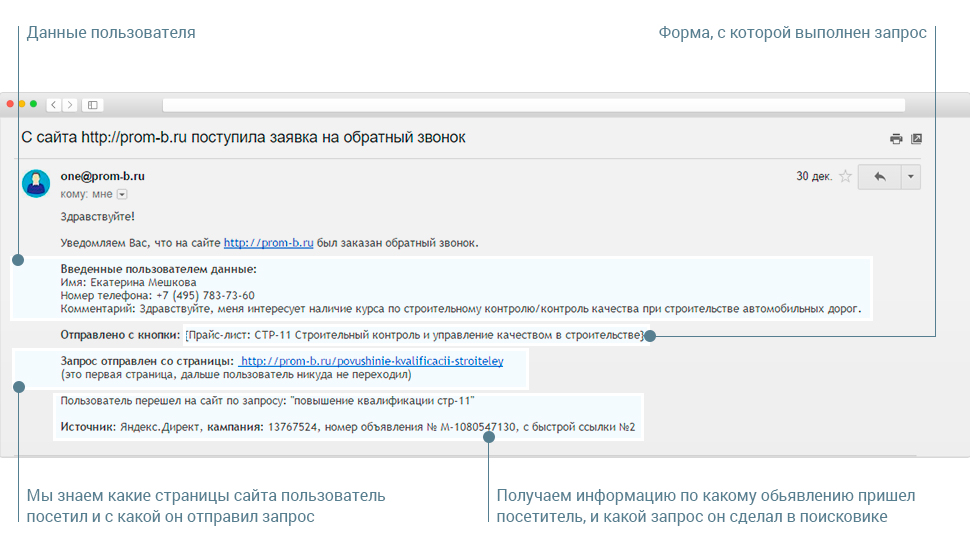Click the sender avatar picture

[x=36, y=184]
